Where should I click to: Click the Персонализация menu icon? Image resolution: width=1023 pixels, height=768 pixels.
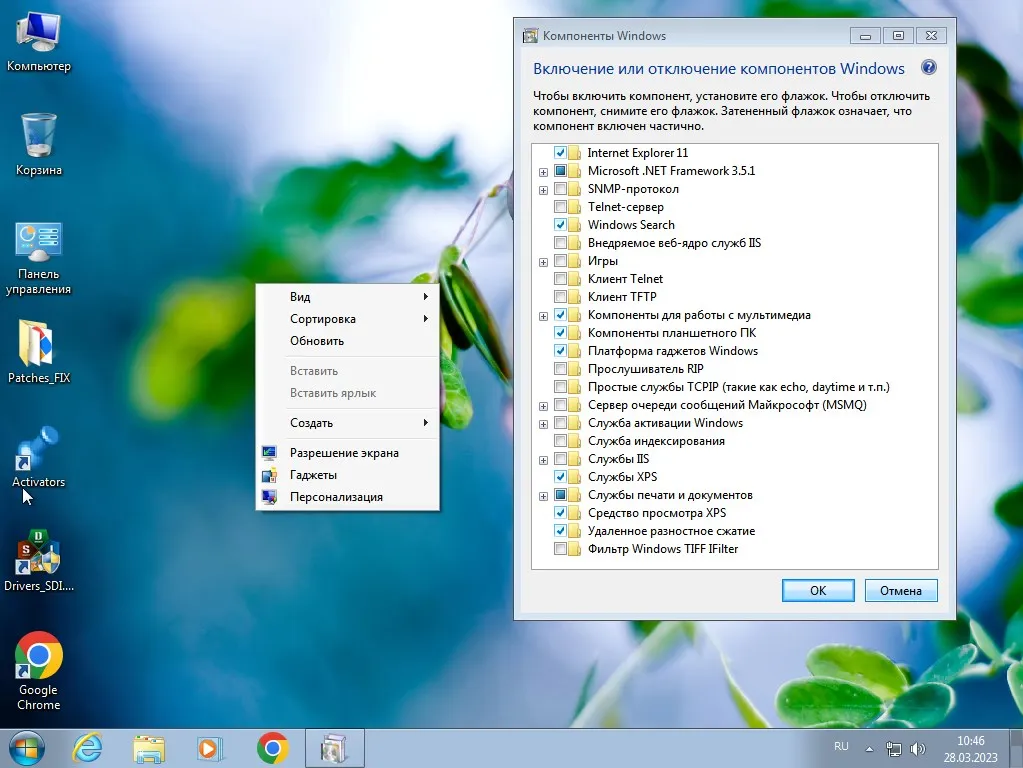click(x=269, y=497)
